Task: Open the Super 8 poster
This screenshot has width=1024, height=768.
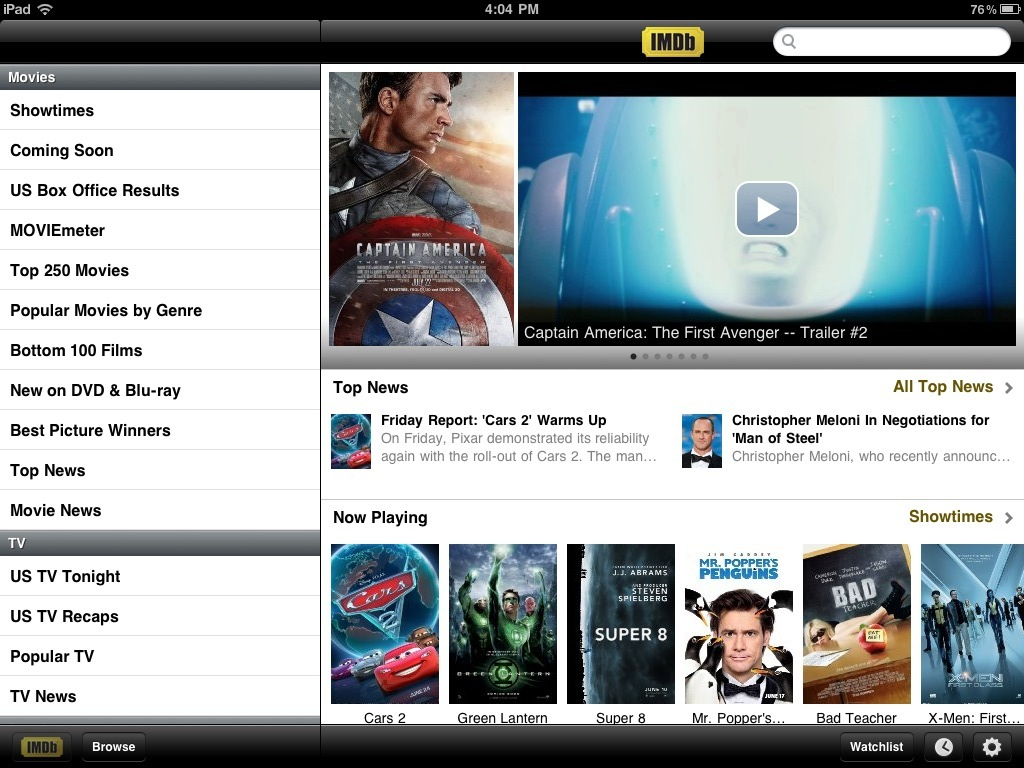Action: coord(620,624)
